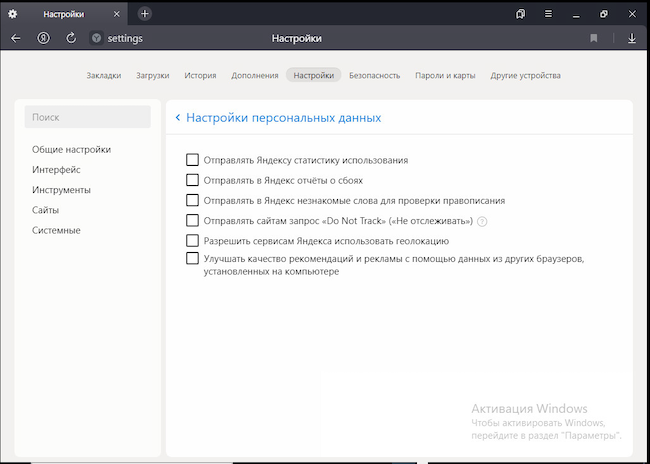
Task: Toggle sending crash reports to Yandex
Action: 193,180
